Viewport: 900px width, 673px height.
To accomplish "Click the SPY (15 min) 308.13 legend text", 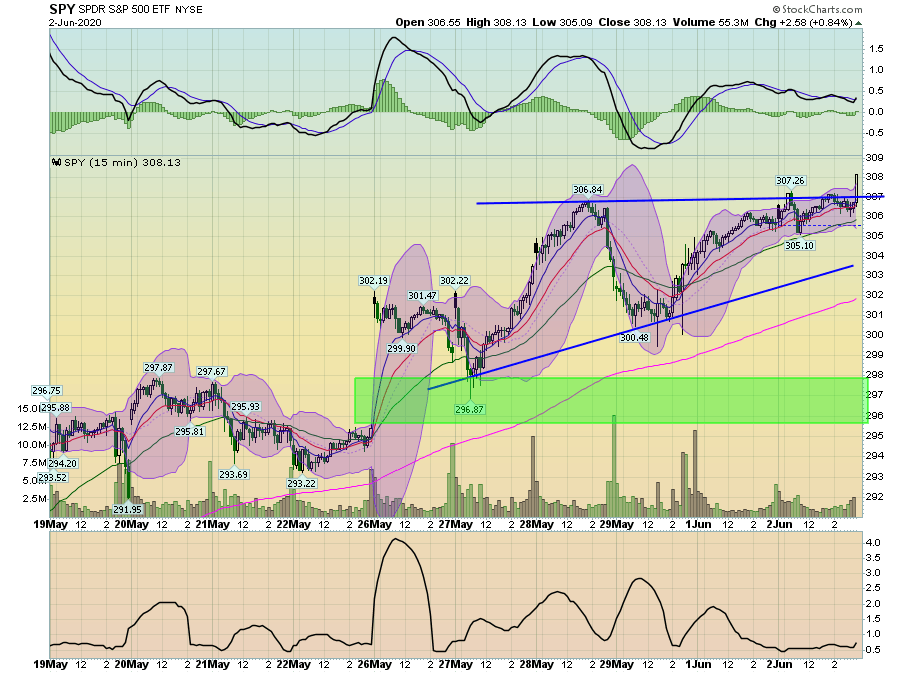I will 122,162.
